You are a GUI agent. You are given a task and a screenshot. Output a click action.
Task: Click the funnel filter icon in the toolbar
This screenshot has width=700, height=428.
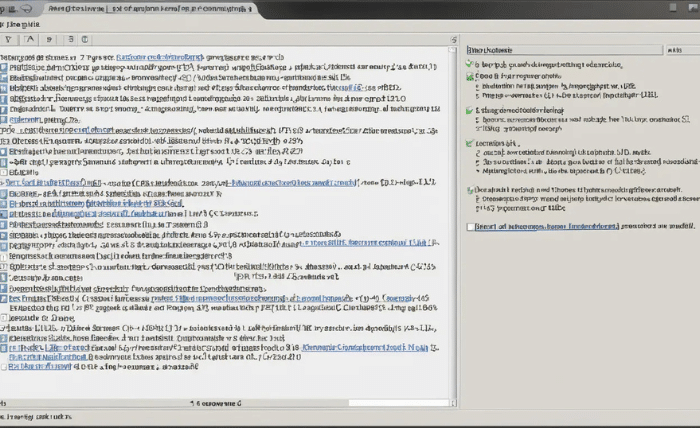(x=9, y=39)
